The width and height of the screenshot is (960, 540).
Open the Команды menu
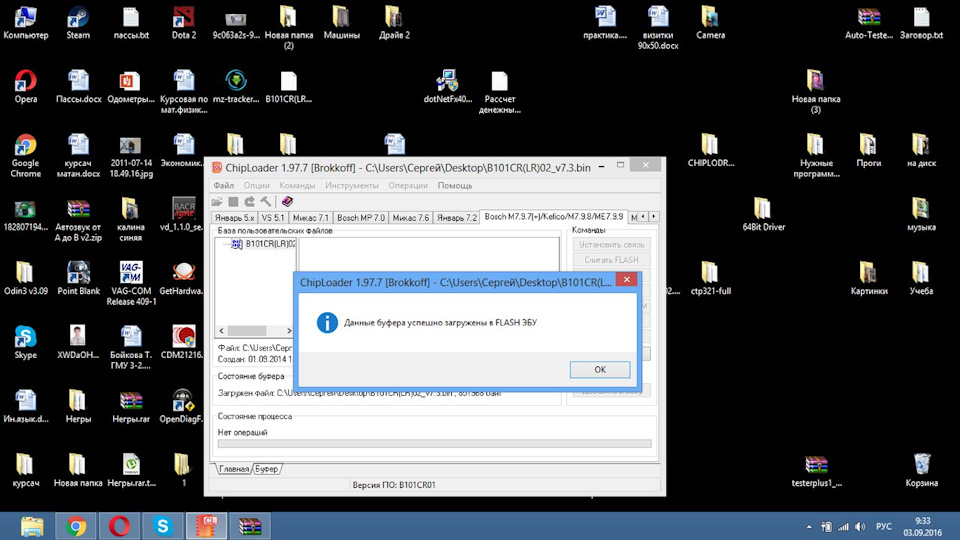pyautogui.click(x=297, y=186)
